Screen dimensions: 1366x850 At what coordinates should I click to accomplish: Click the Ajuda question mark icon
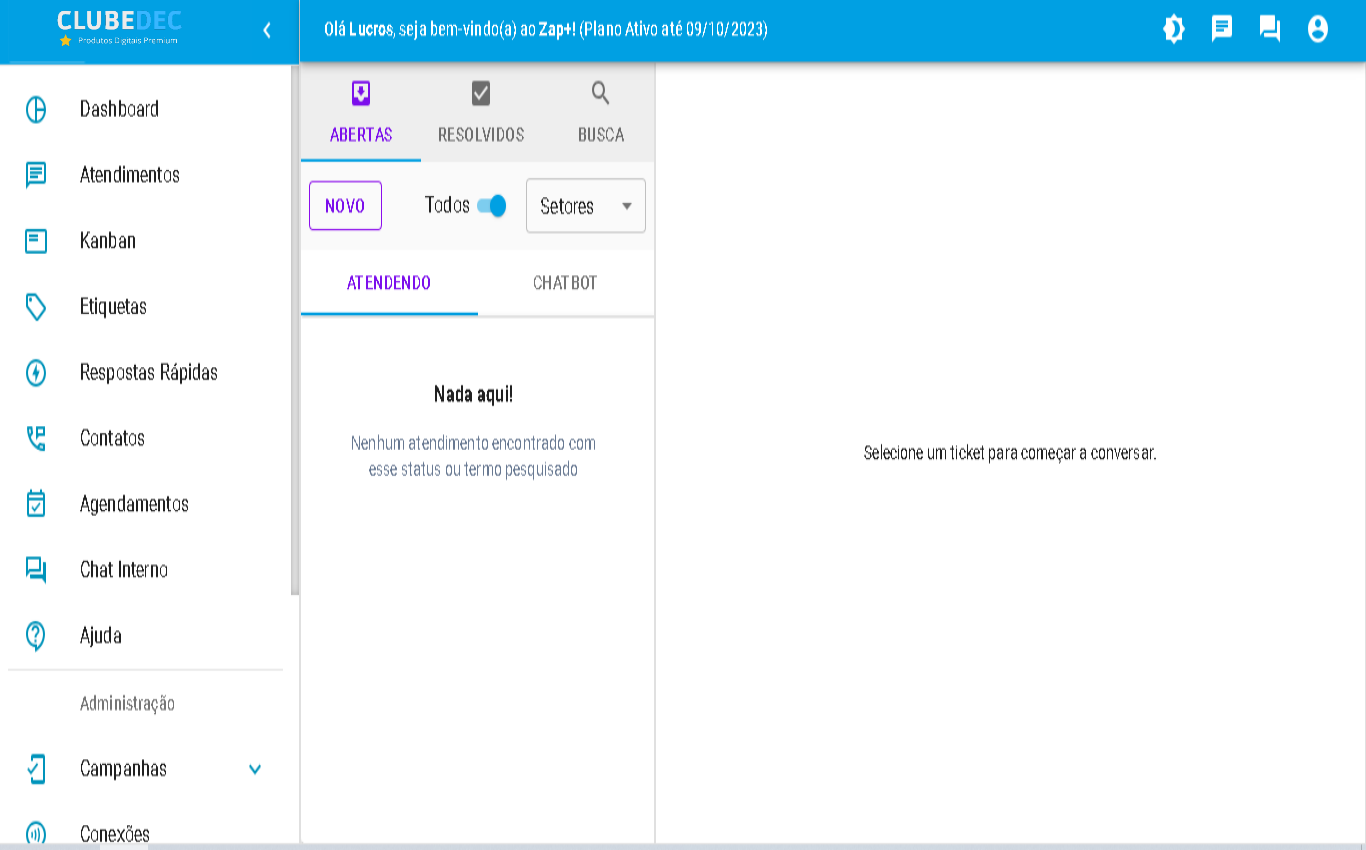(36, 636)
